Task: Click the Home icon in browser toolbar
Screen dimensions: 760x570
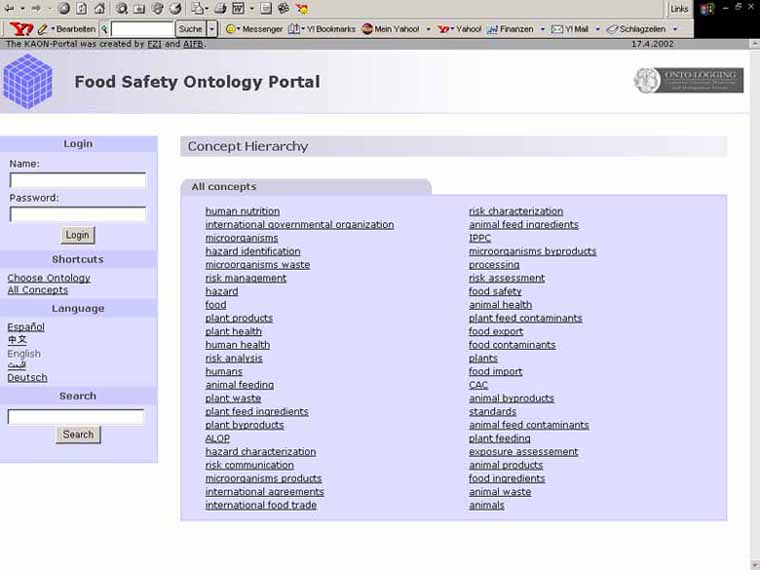Action: 99,8
